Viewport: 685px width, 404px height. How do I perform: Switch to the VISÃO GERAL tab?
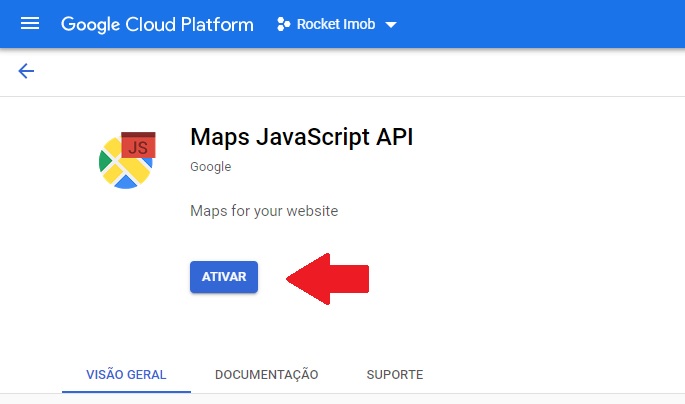[126, 374]
